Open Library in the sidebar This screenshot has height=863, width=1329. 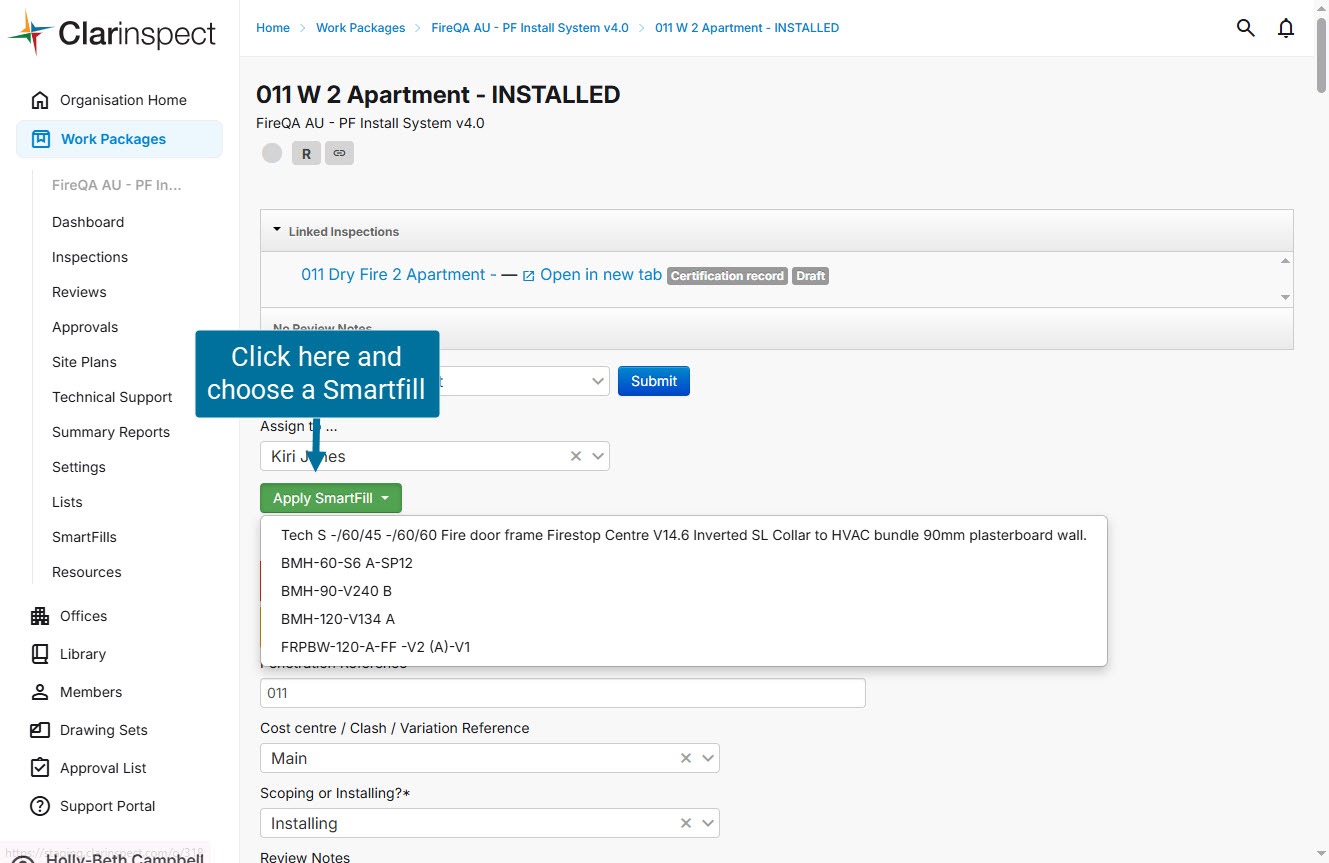pos(82,654)
